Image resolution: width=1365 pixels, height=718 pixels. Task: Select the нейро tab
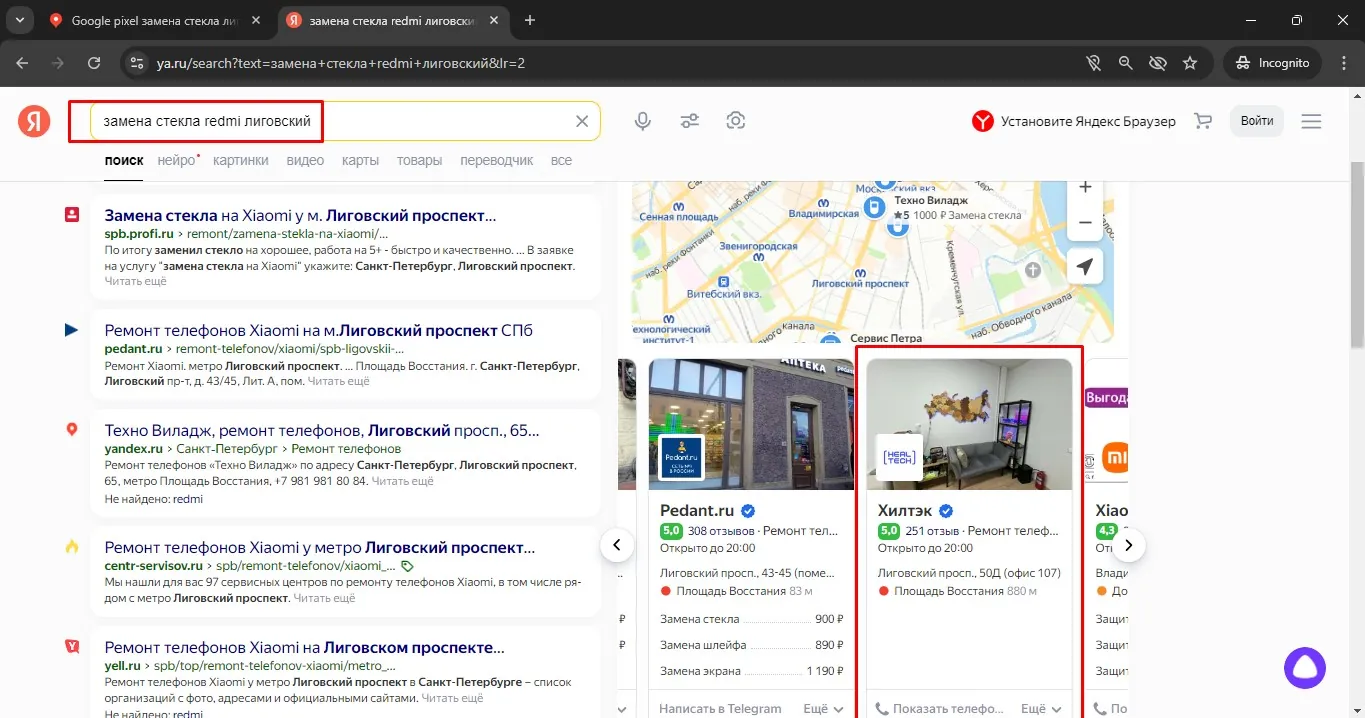(176, 160)
